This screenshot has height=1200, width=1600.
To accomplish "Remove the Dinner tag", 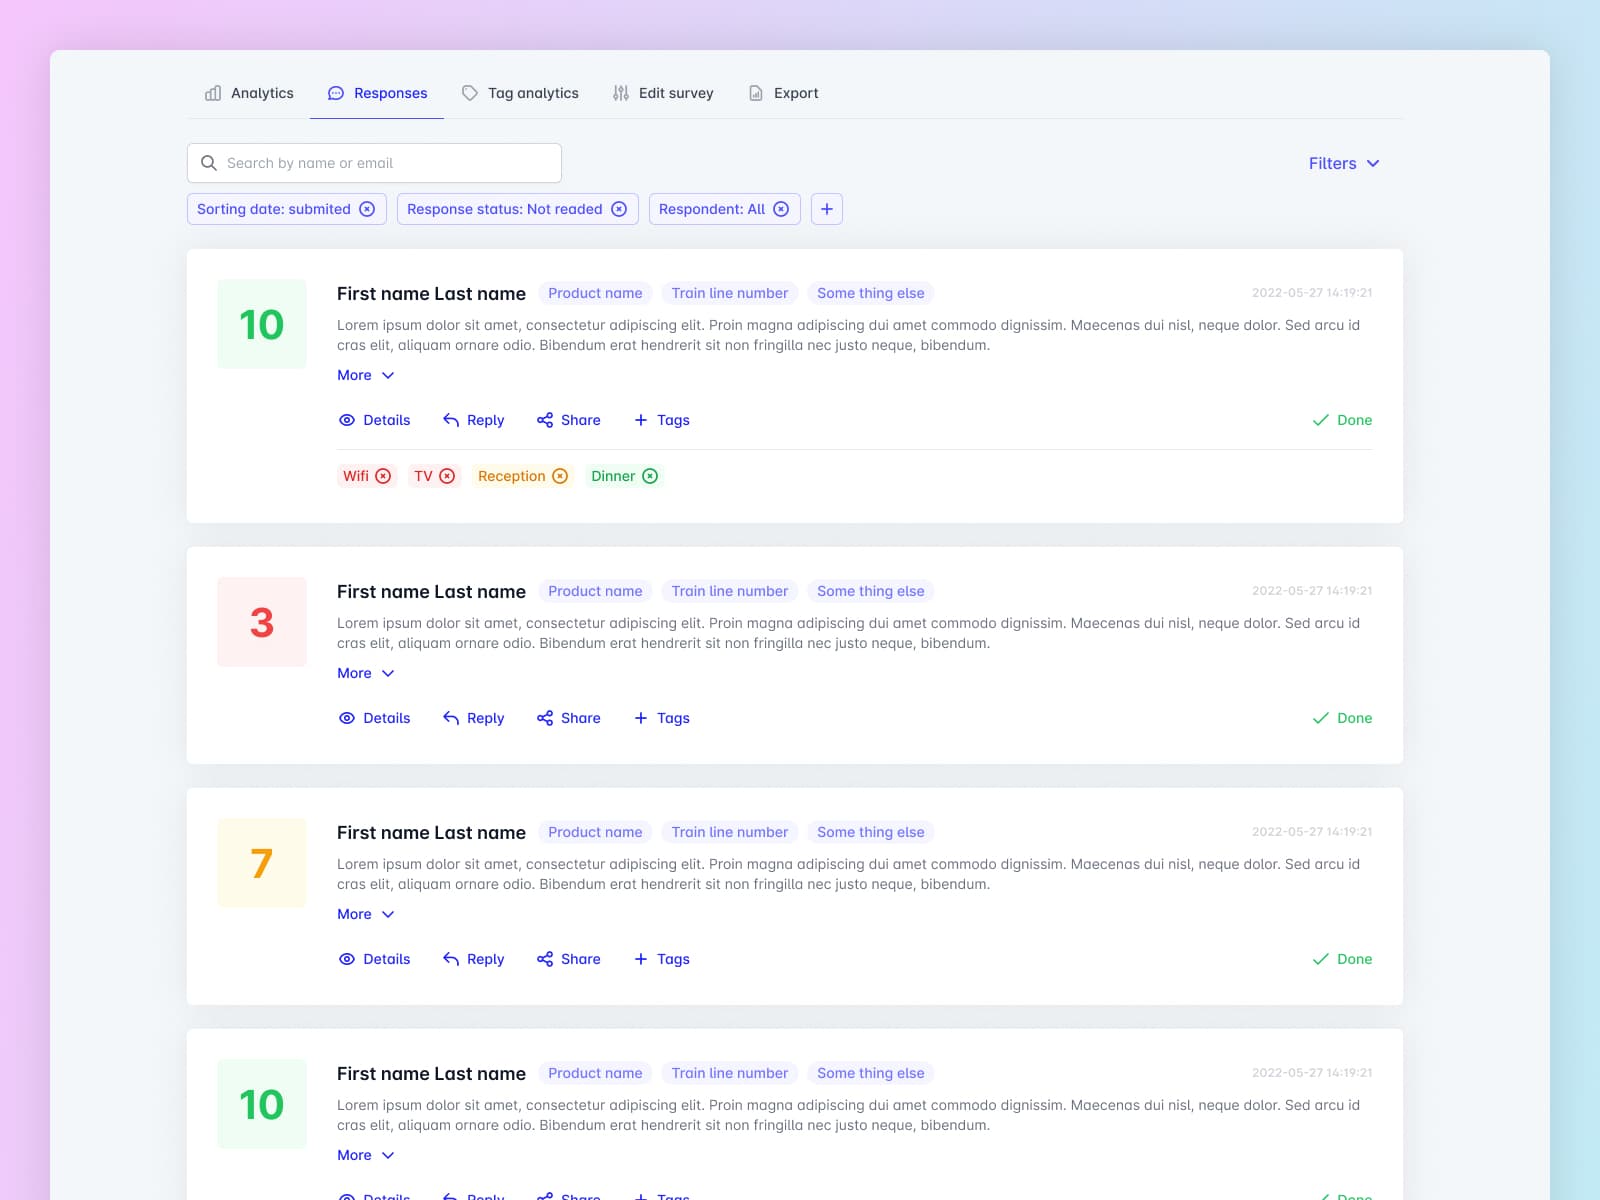I will click(x=650, y=476).
